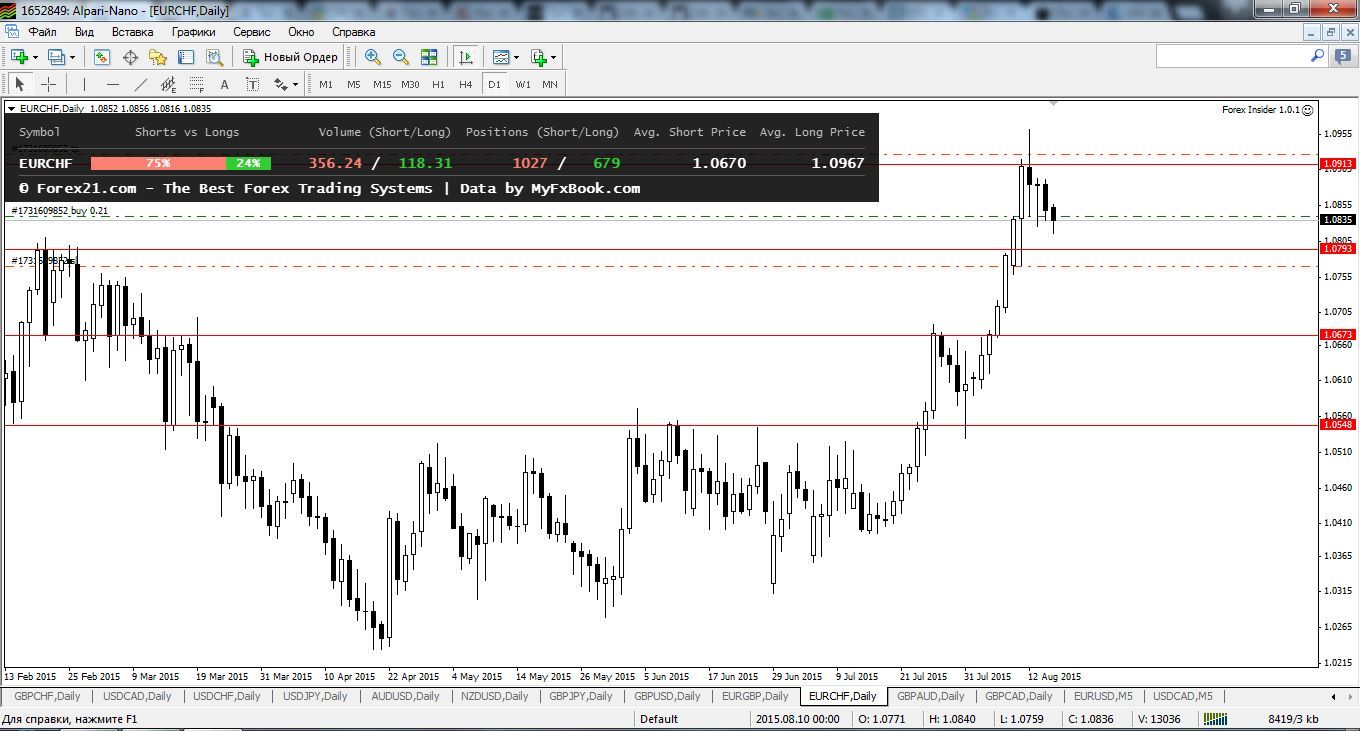Tile chart windows icon
Image resolution: width=1360 pixels, height=731 pixels.
[429, 57]
